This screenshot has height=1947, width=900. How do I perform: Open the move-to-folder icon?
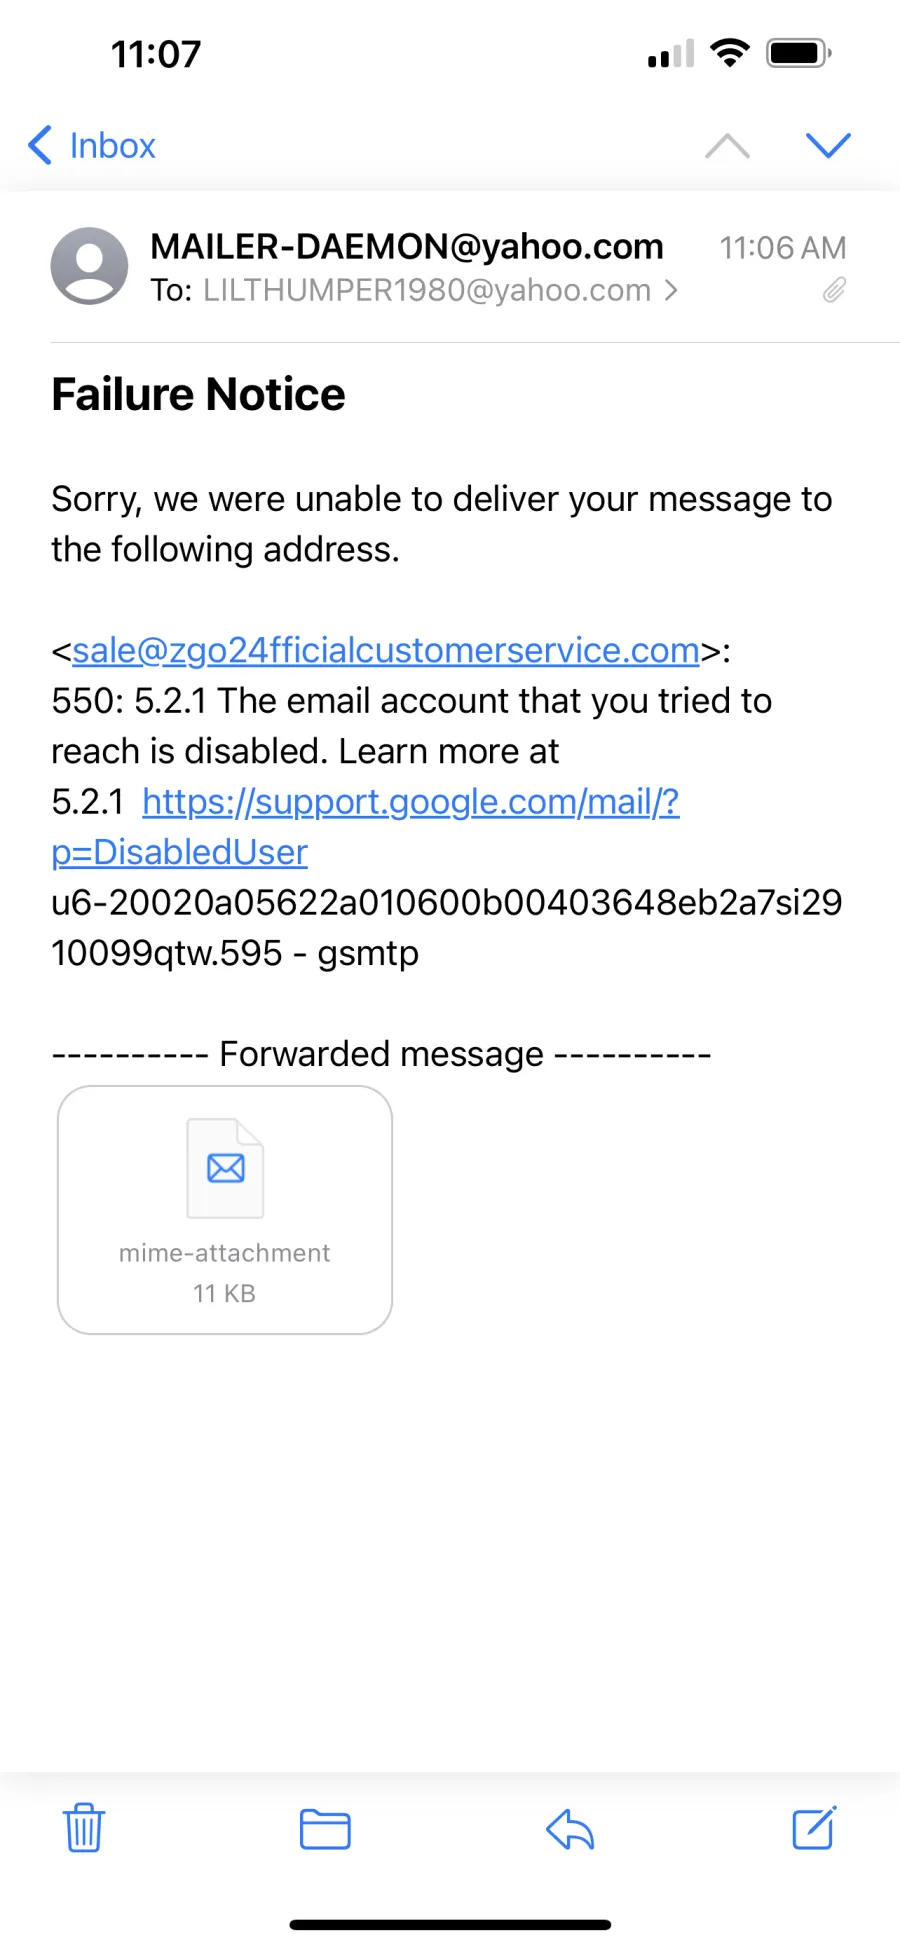[325, 1829]
